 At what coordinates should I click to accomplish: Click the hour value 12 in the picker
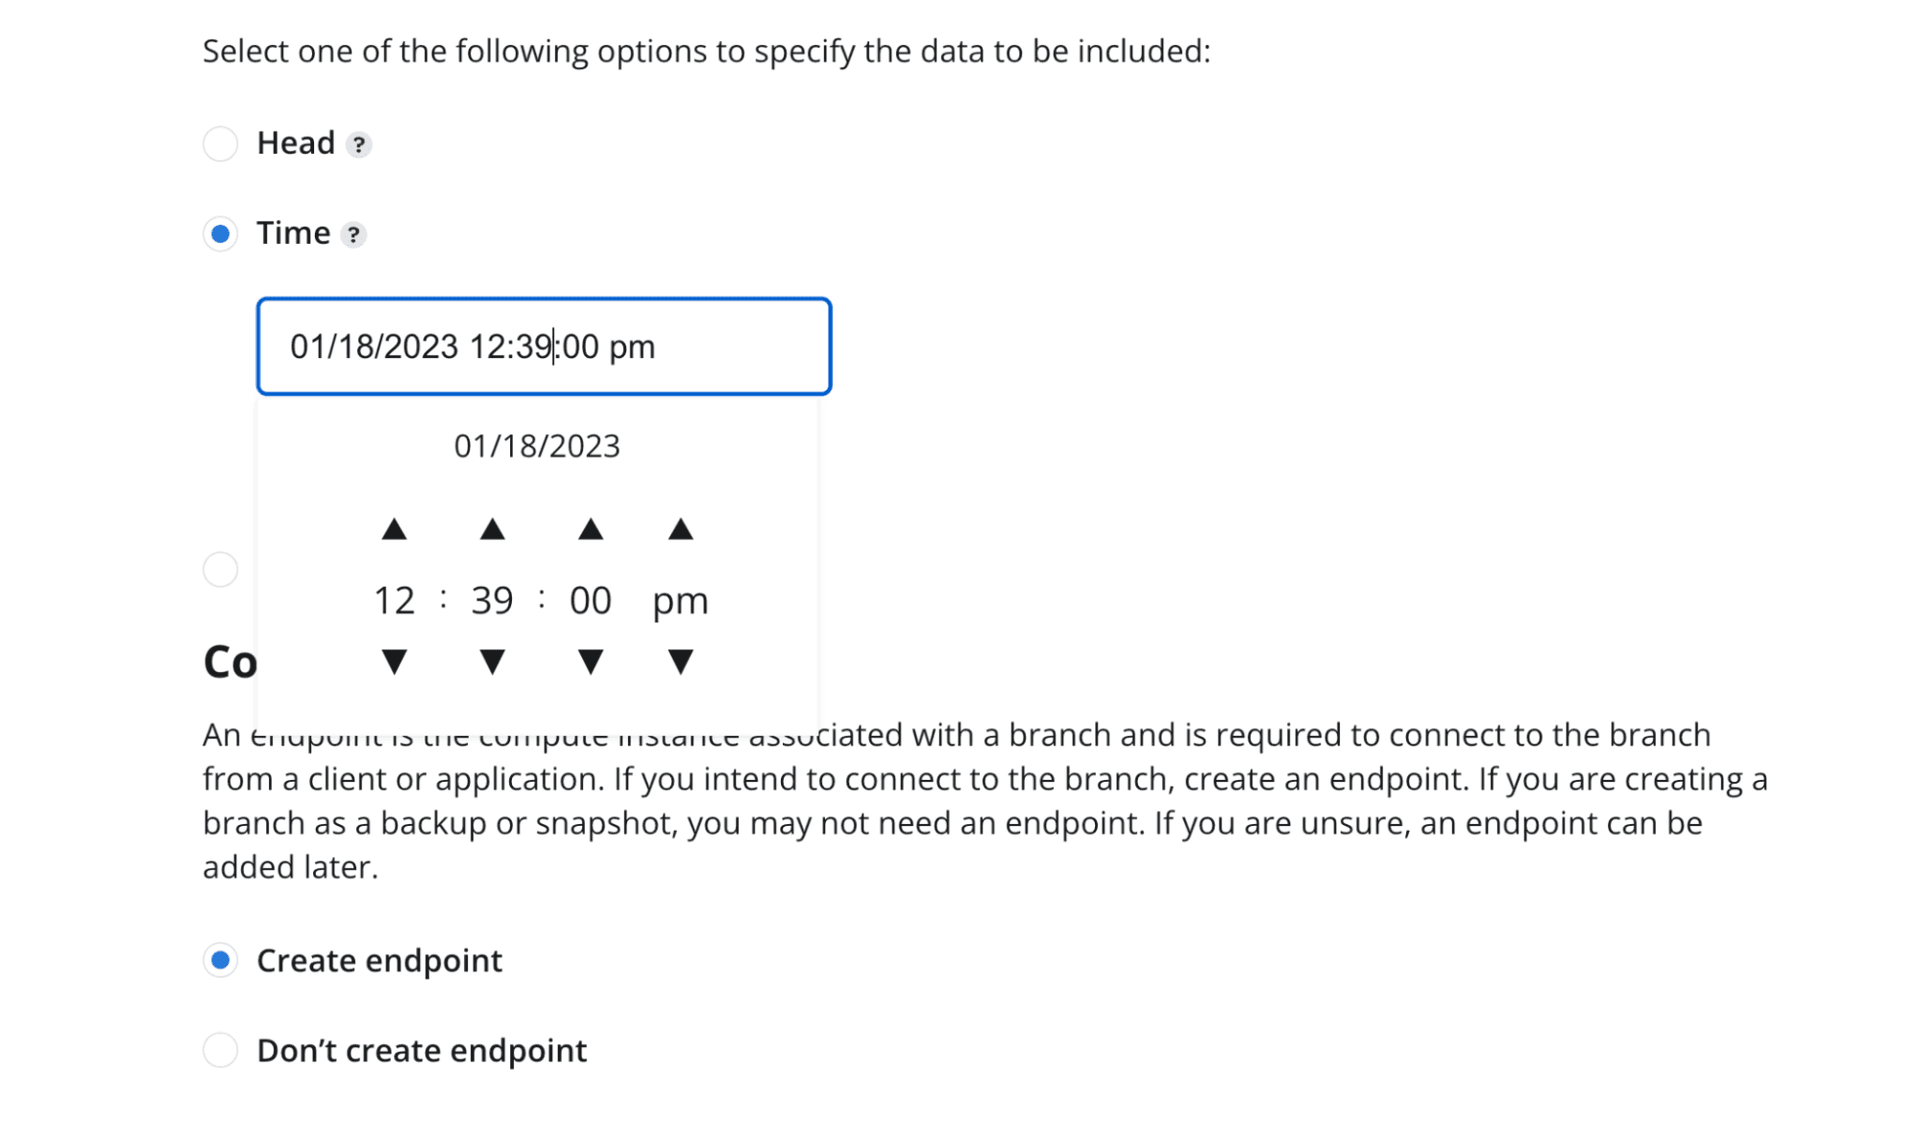point(394,600)
